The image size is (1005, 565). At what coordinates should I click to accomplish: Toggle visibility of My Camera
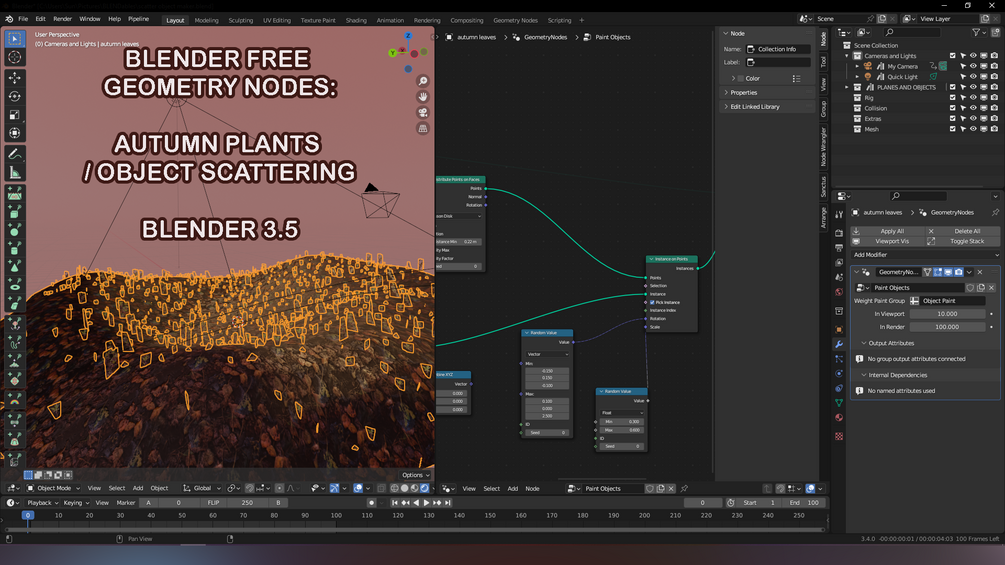[973, 67]
